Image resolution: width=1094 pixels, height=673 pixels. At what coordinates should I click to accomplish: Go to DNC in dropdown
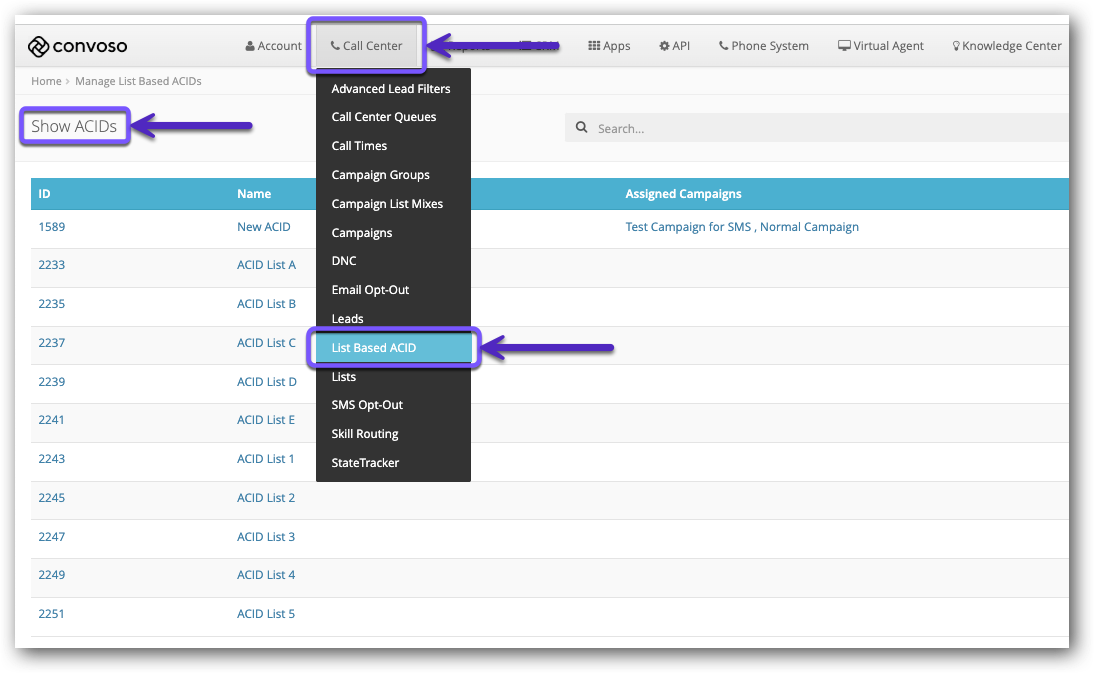pos(344,261)
